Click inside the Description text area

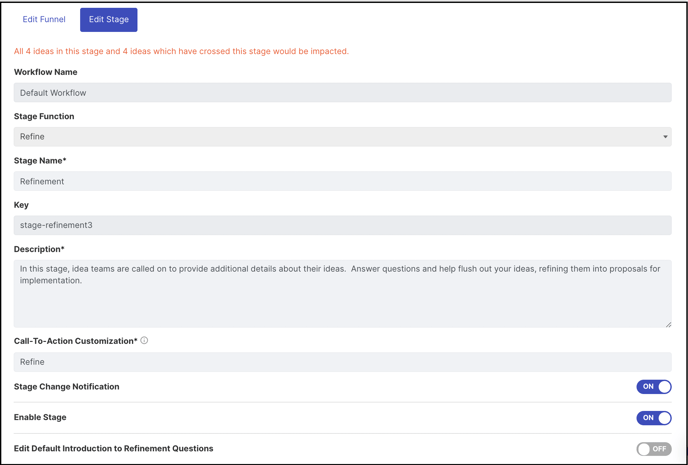pyautogui.click(x=342, y=293)
